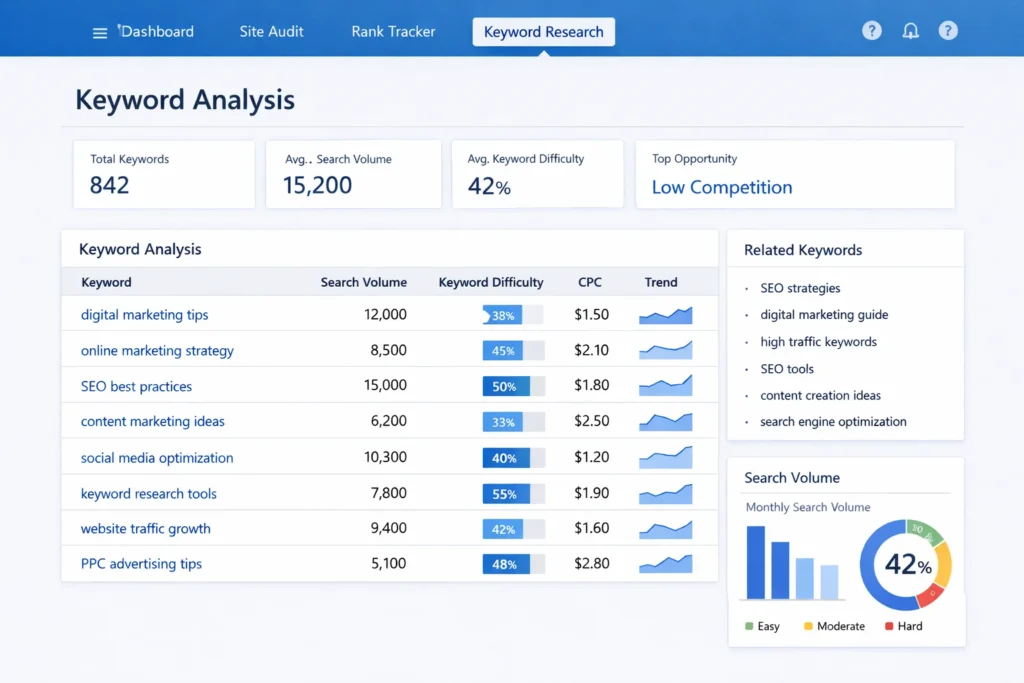
Task: Open the digital marketing tips keyword
Action: click(x=144, y=314)
